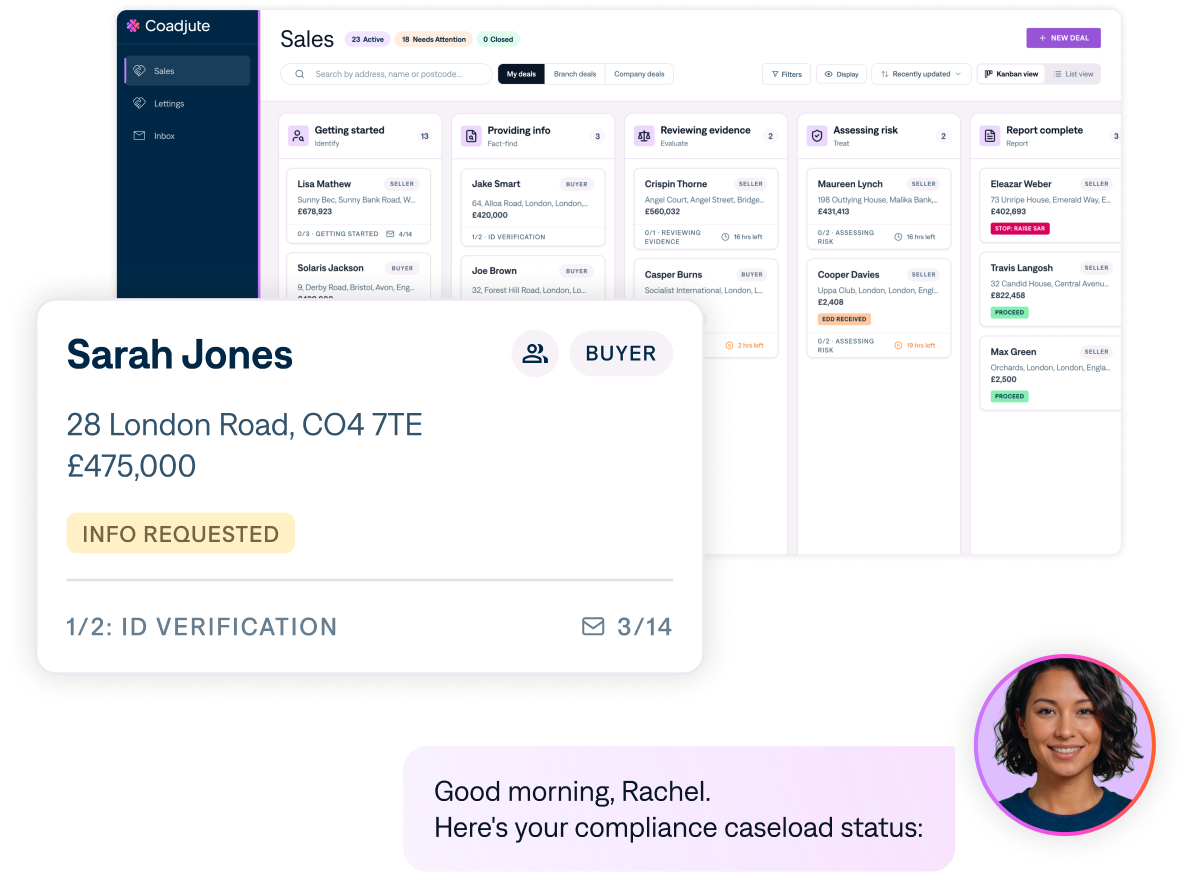
Task: Click the INFO REQUESTED tag
Action: (180, 534)
